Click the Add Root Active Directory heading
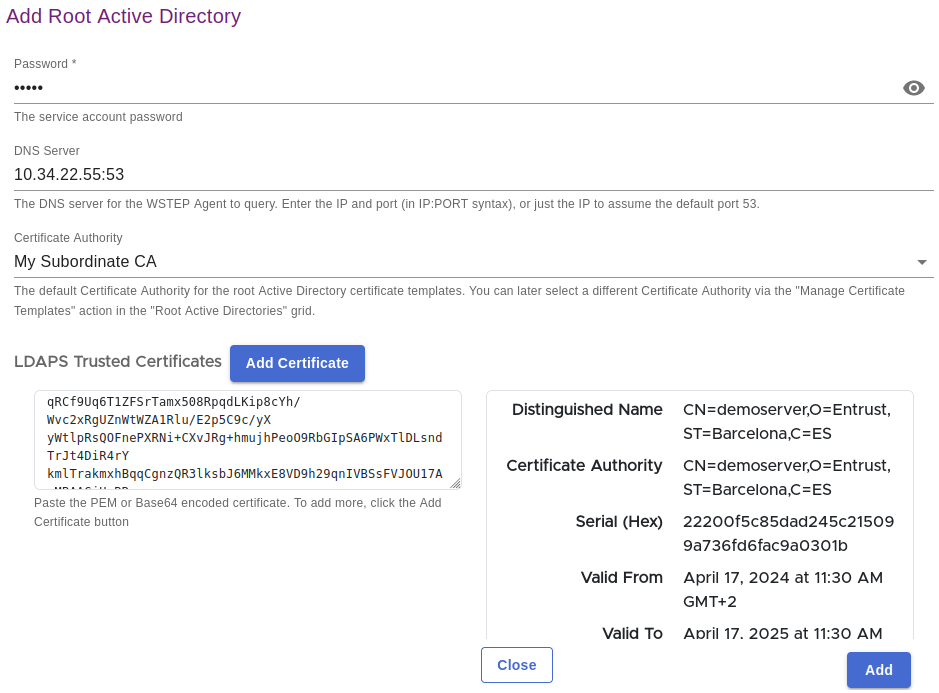The height and width of the screenshot is (693, 939). pos(124,16)
